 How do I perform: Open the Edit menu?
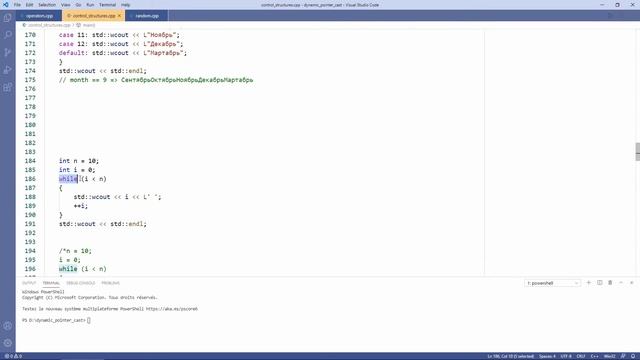[x=29, y=5]
